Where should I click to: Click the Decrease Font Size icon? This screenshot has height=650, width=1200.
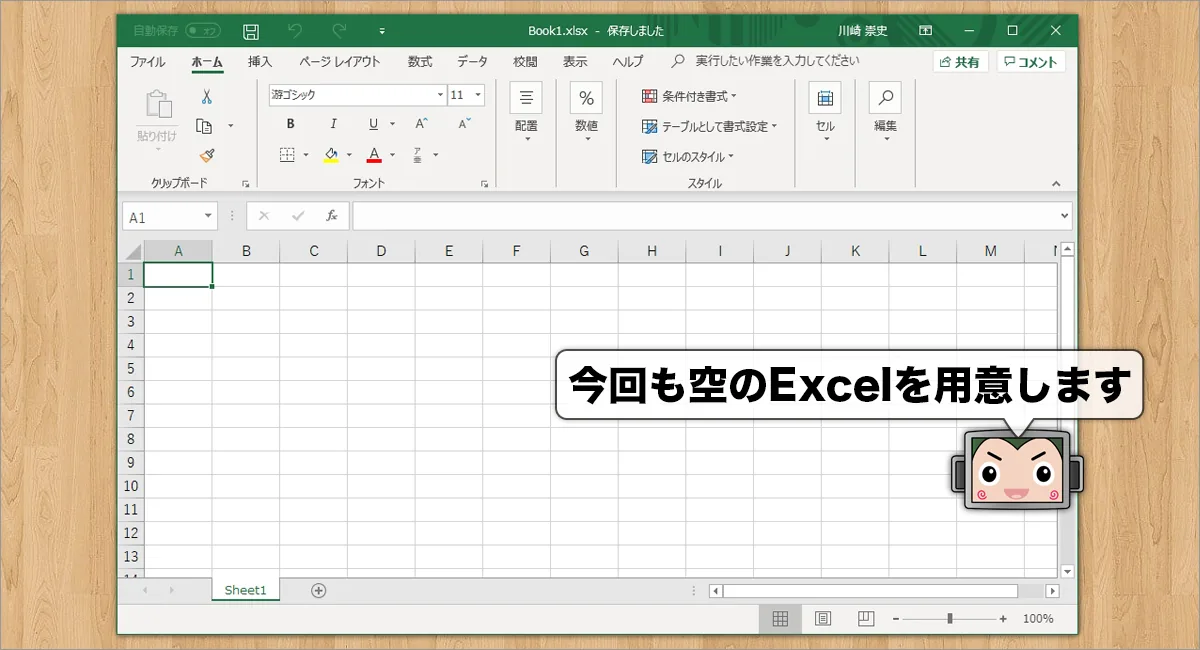(464, 124)
